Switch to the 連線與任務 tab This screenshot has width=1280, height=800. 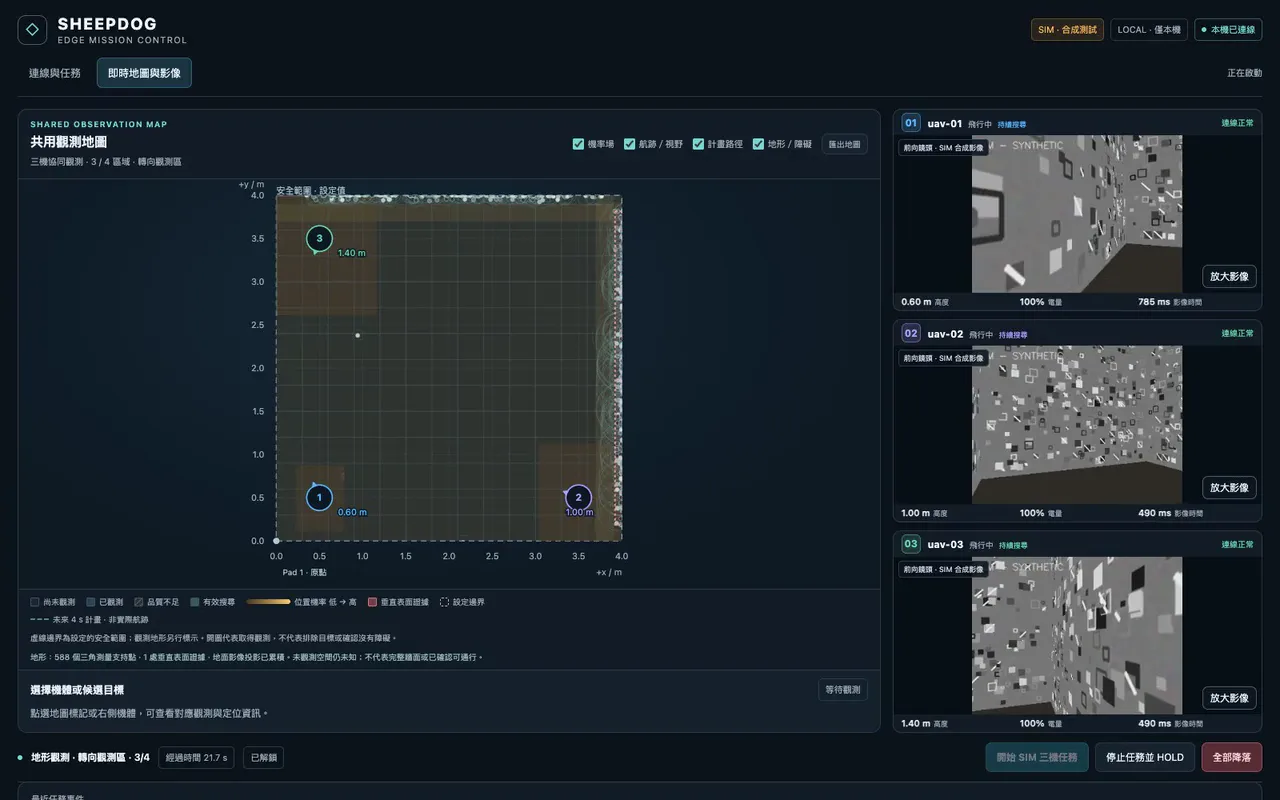click(55, 73)
